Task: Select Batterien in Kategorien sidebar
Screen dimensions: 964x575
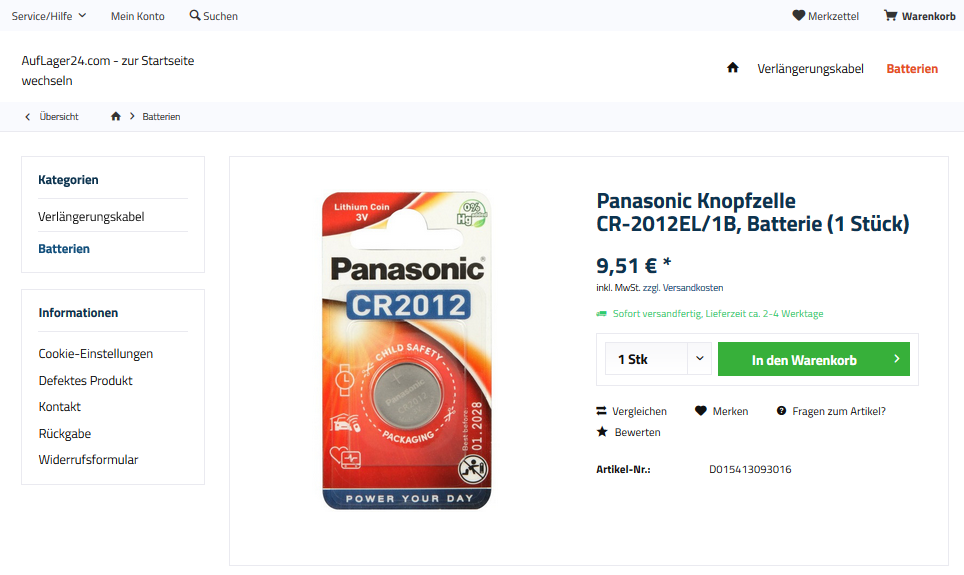Action: (x=64, y=248)
